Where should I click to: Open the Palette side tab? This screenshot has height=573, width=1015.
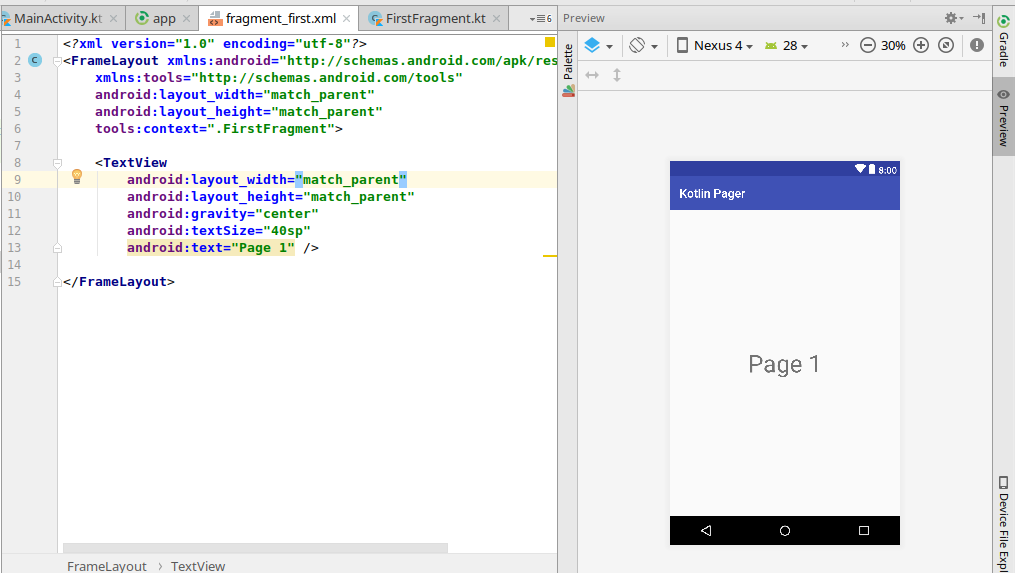(568, 70)
